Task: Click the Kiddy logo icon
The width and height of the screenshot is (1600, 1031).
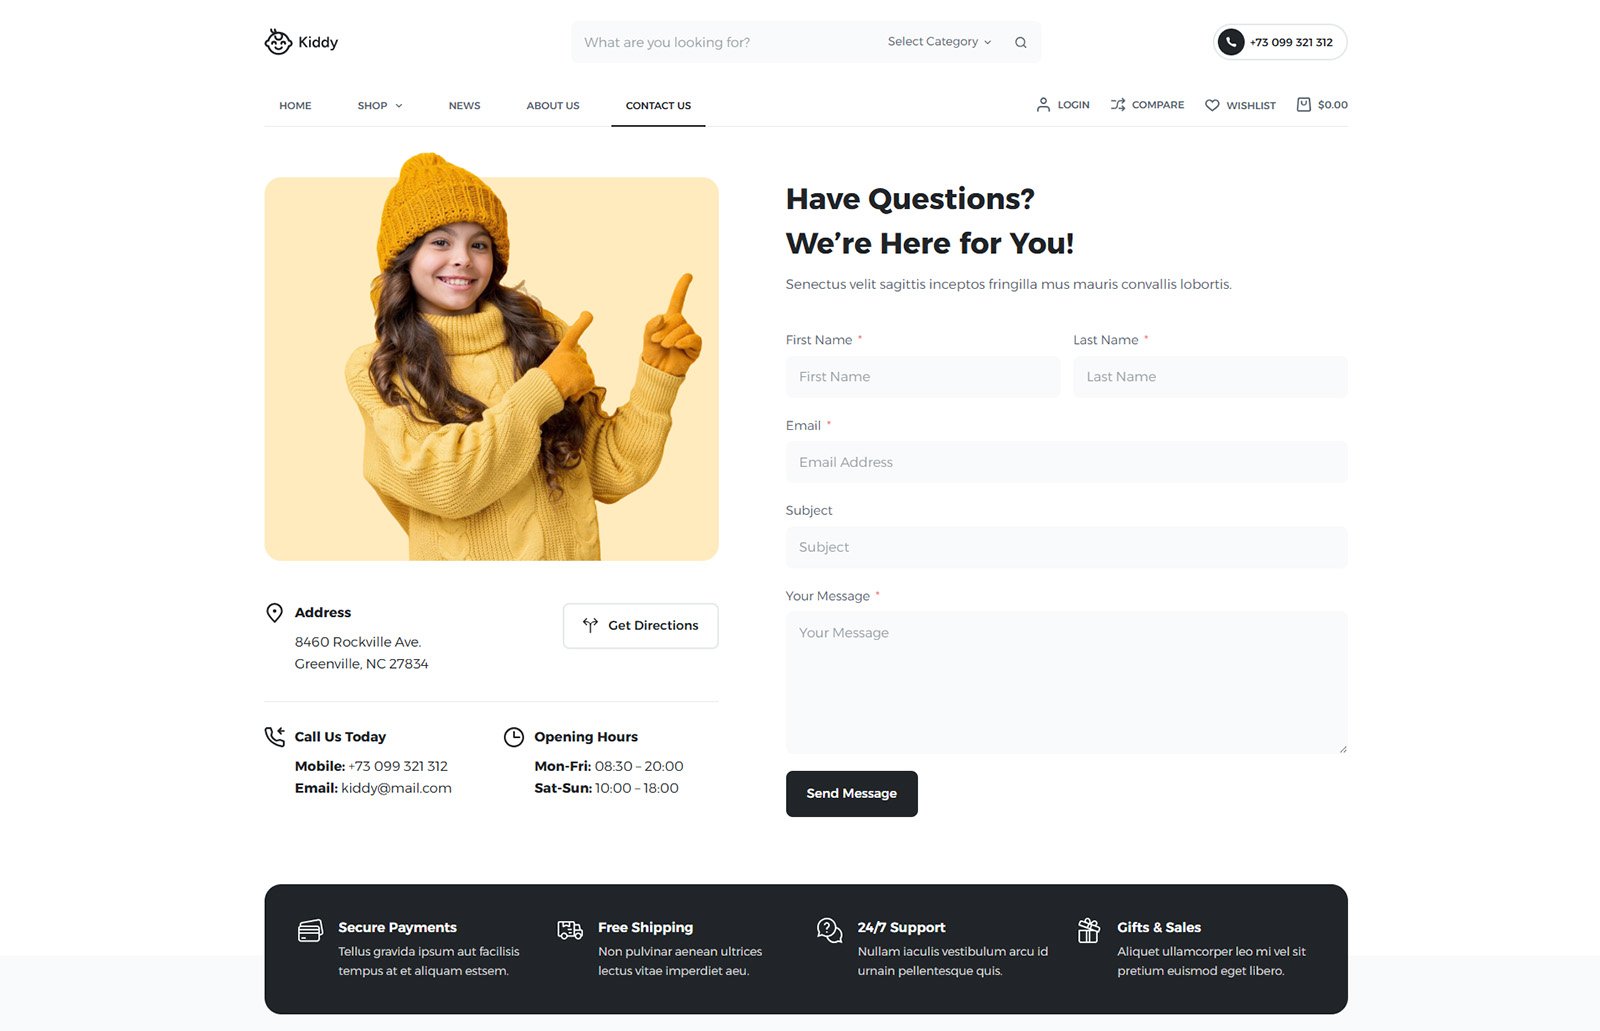Action: [x=278, y=42]
